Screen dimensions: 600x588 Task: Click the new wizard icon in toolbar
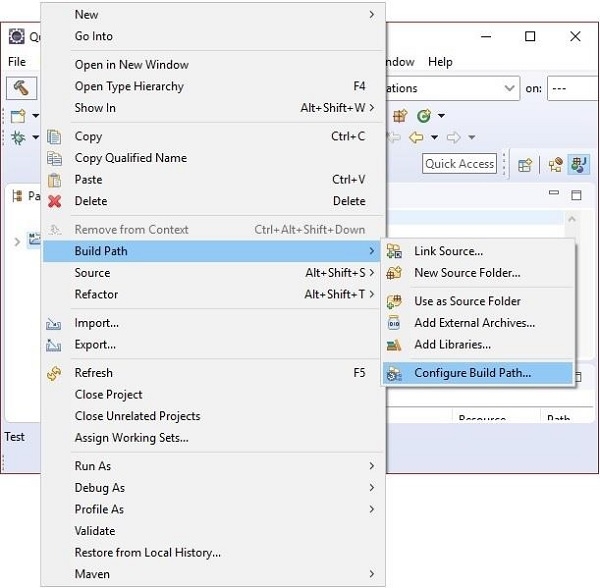tap(18, 116)
